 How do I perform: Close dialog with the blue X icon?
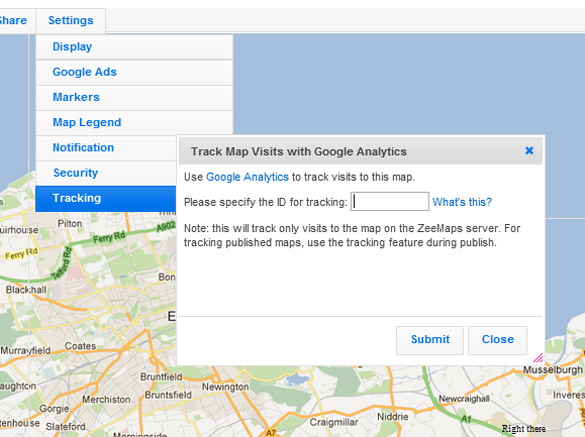pyautogui.click(x=529, y=151)
